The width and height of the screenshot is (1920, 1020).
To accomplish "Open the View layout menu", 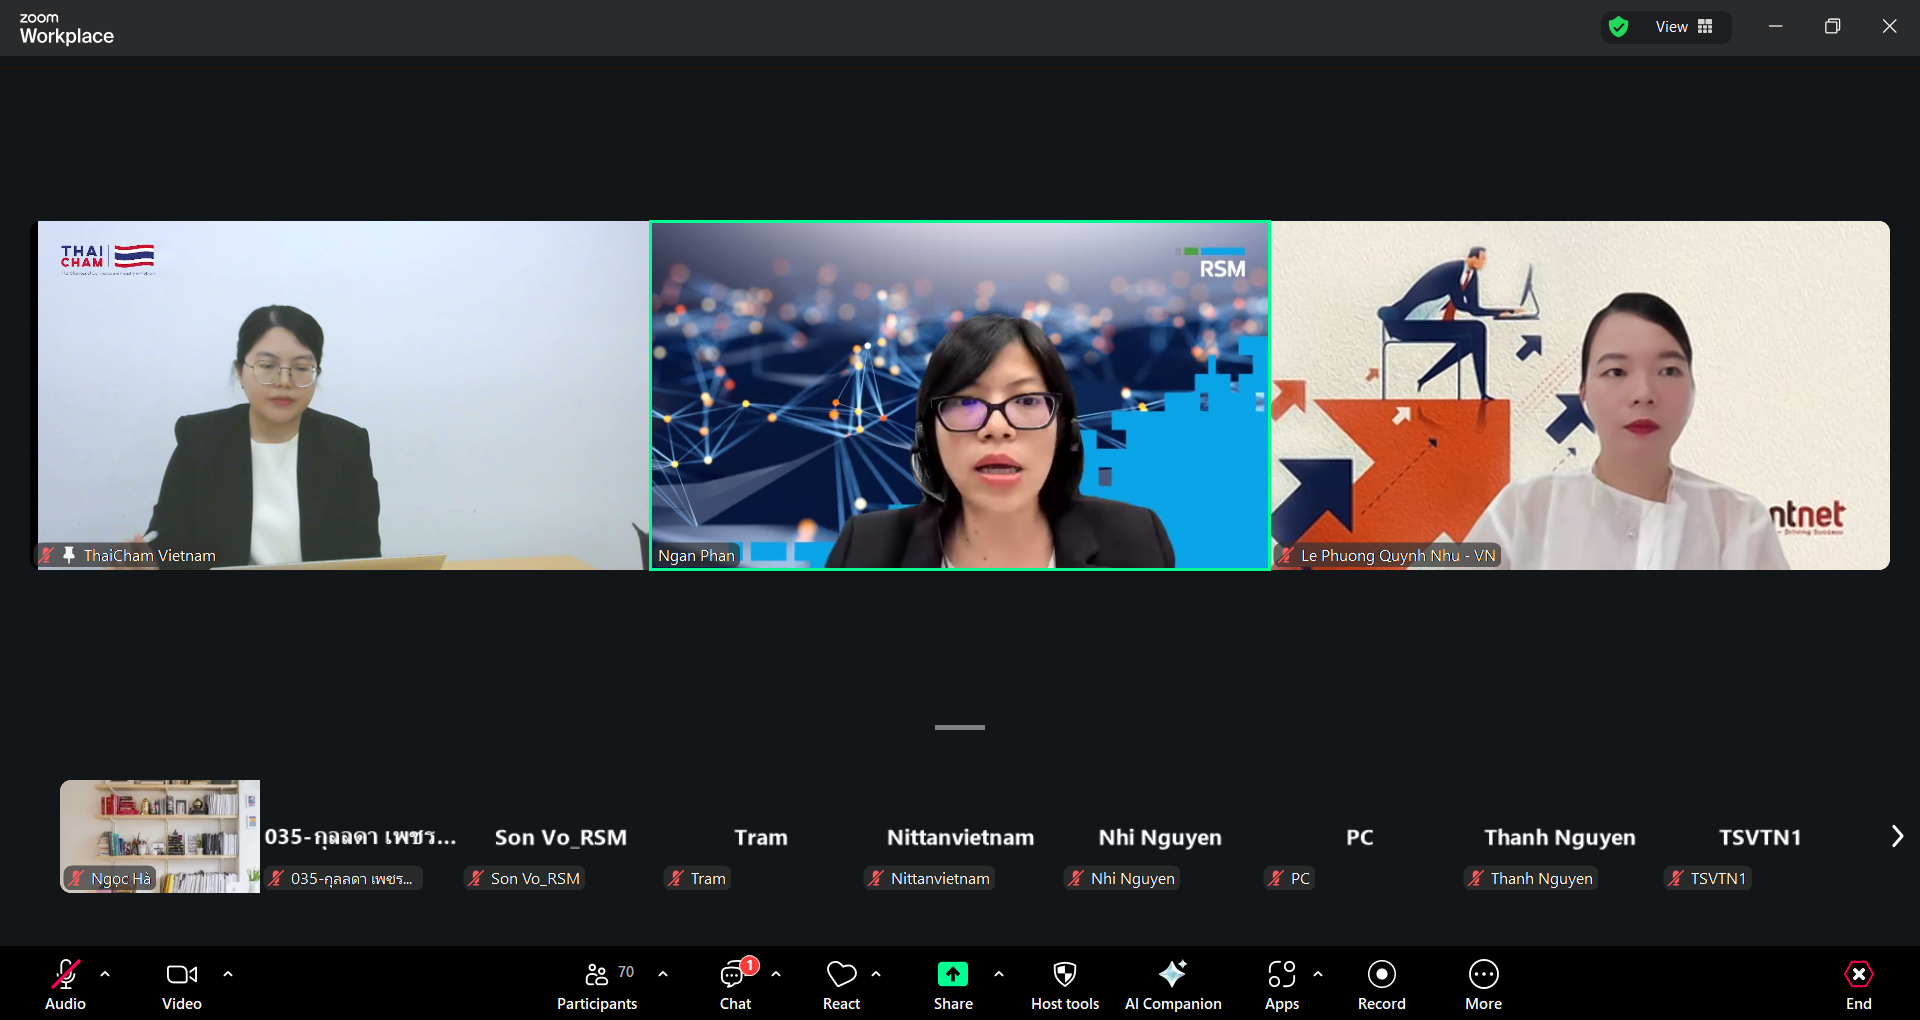I will click(x=1685, y=27).
